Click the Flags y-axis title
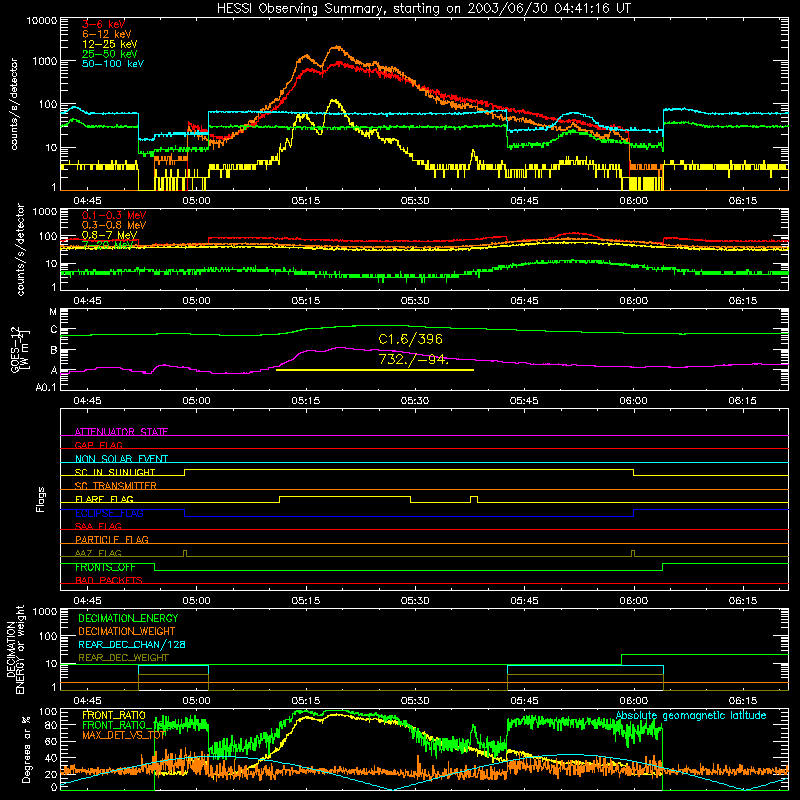Image resolution: width=800 pixels, height=800 pixels. (41, 500)
